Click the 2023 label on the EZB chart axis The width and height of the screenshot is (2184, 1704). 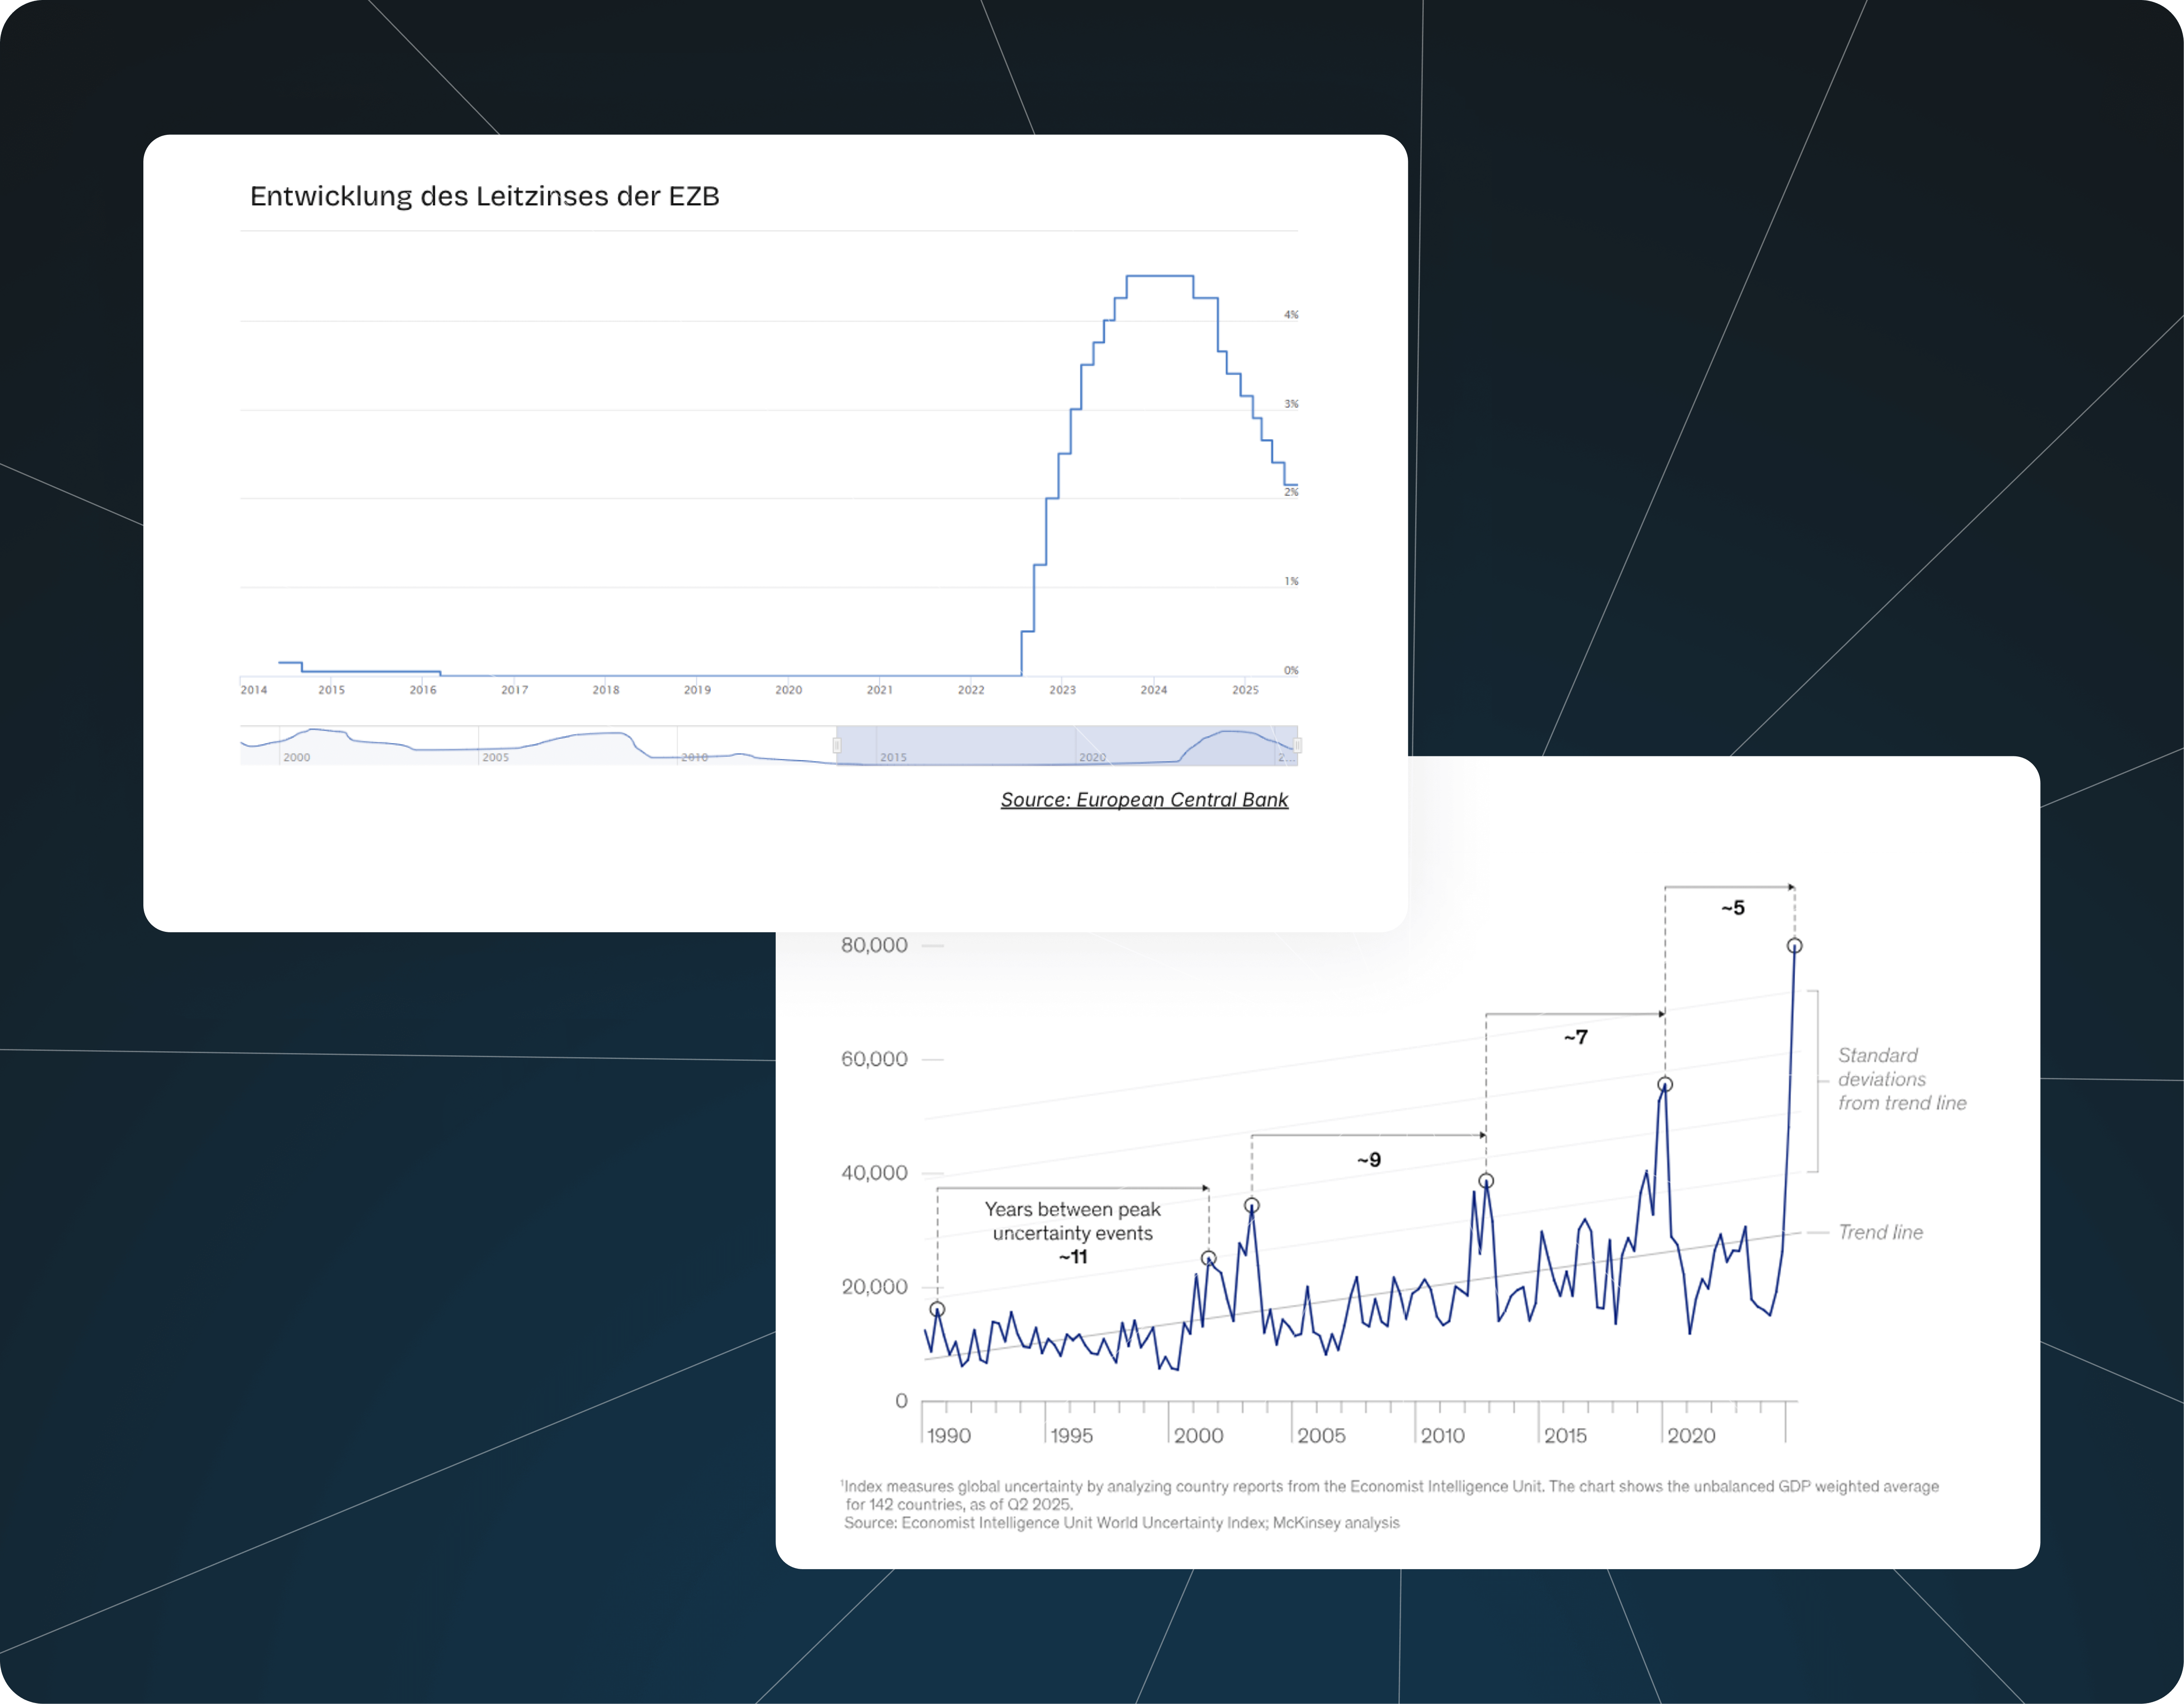click(1062, 690)
